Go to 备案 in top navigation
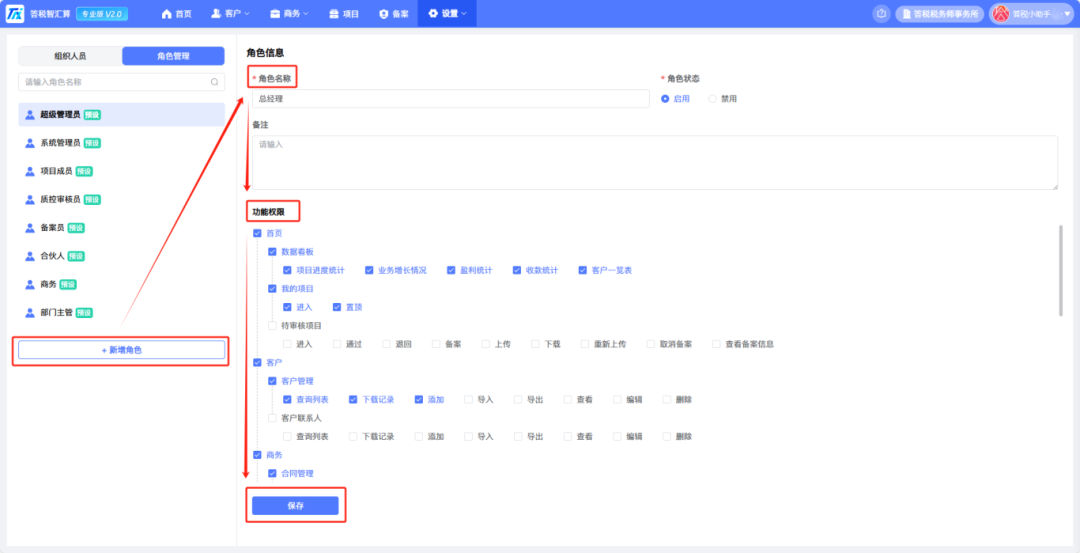 point(393,14)
